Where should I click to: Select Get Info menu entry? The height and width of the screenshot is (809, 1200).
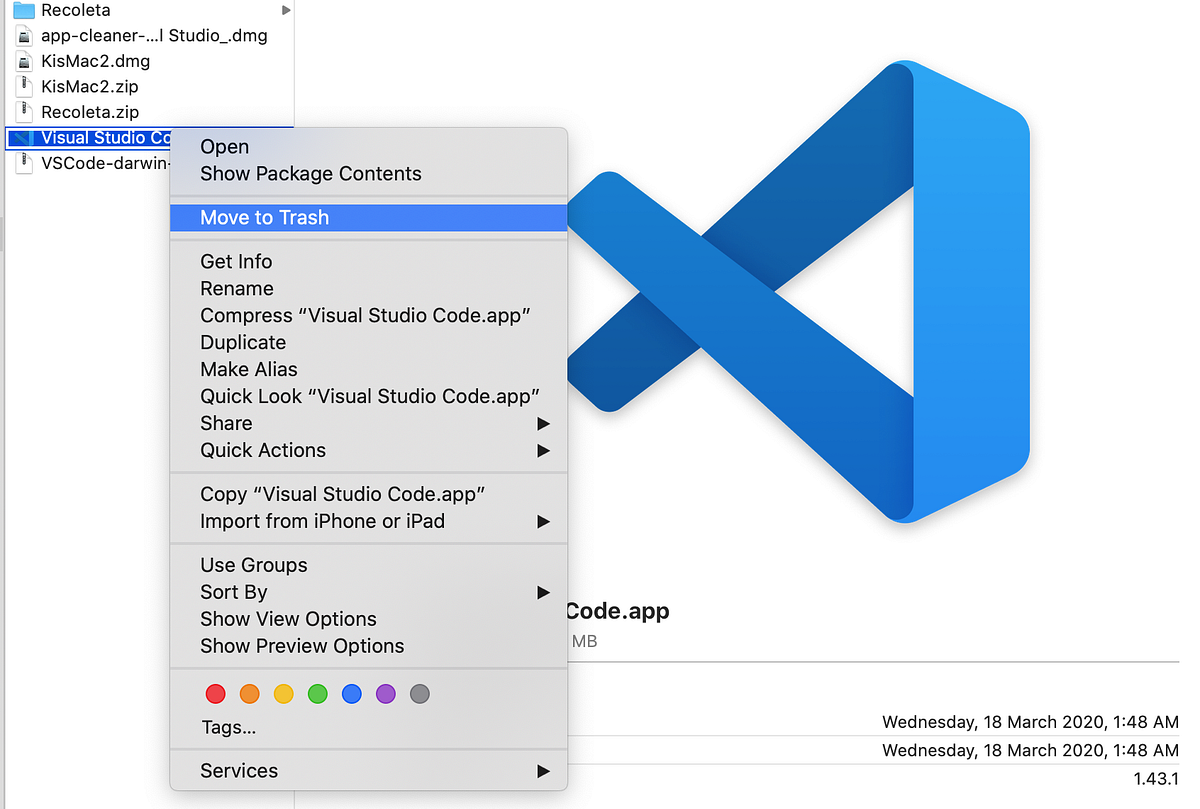[x=369, y=262]
